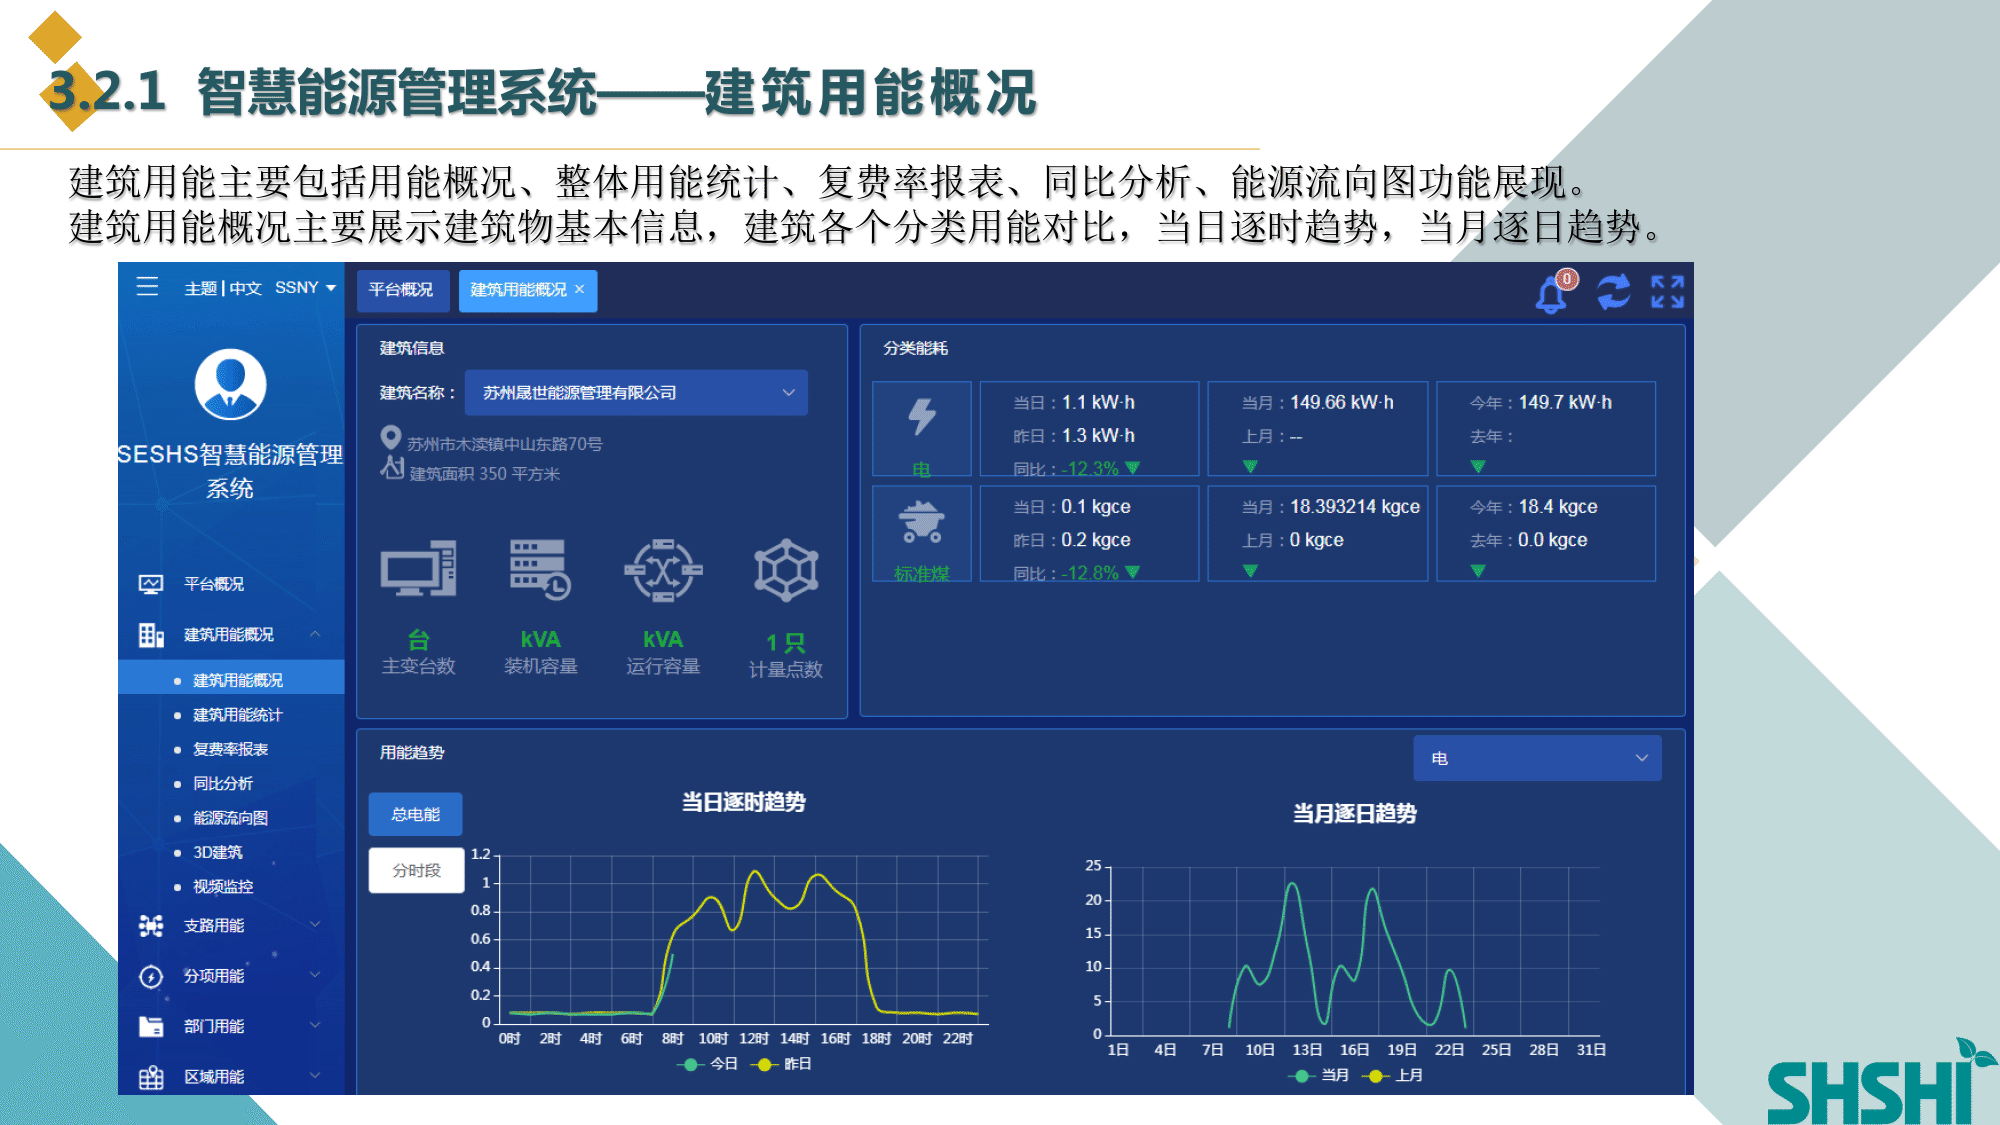This screenshot has height=1125, width=2000.
Task: Click the 区域用能 sidebar icon
Action: coord(151,1077)
